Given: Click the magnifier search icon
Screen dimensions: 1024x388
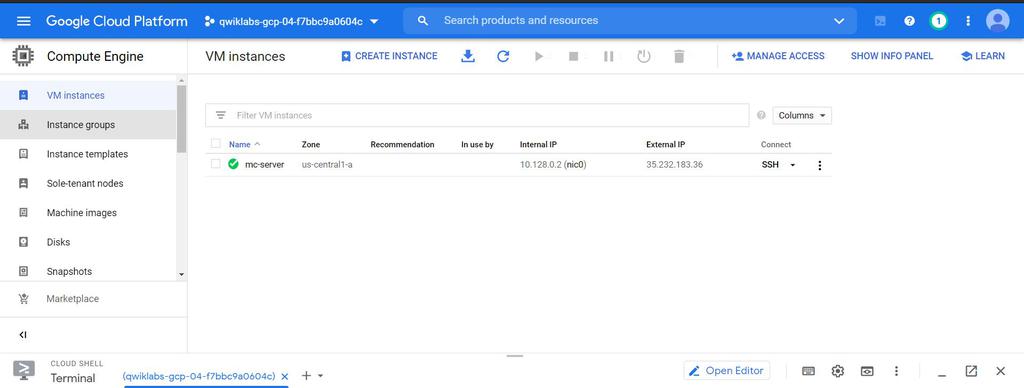Looking at the screenshot, I should [x=423, y=21].
